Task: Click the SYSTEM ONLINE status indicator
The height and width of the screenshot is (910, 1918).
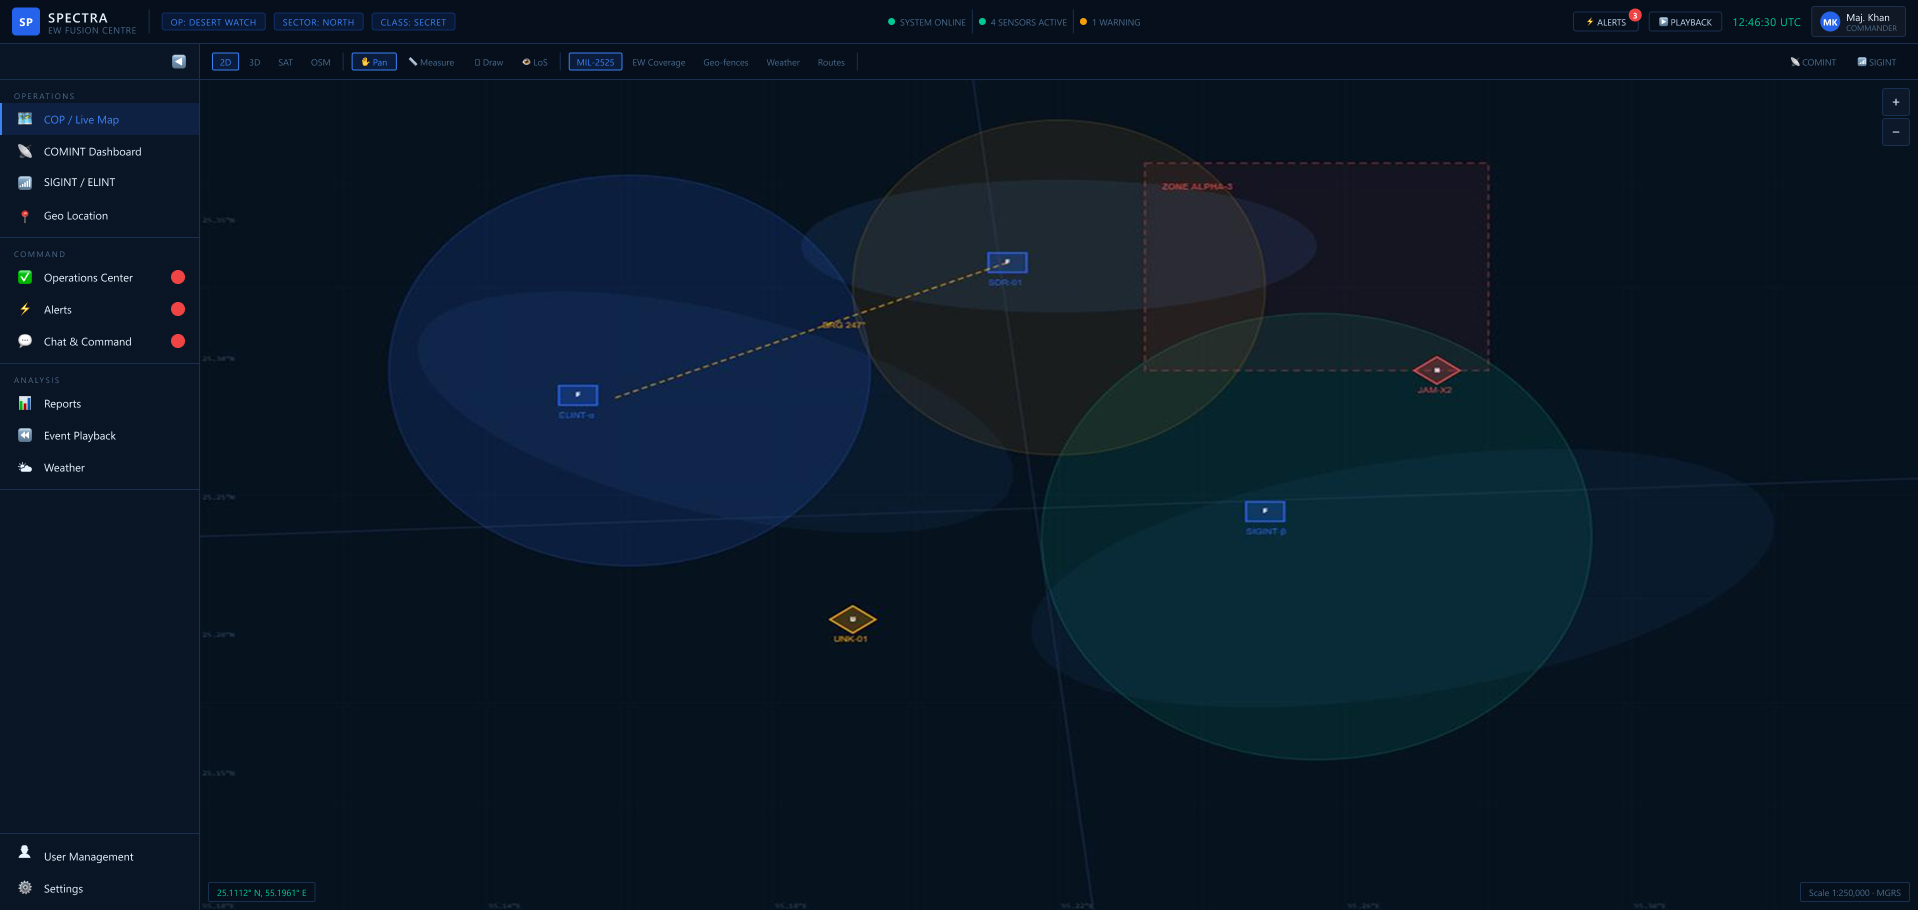Action: (x=927, y=22)
